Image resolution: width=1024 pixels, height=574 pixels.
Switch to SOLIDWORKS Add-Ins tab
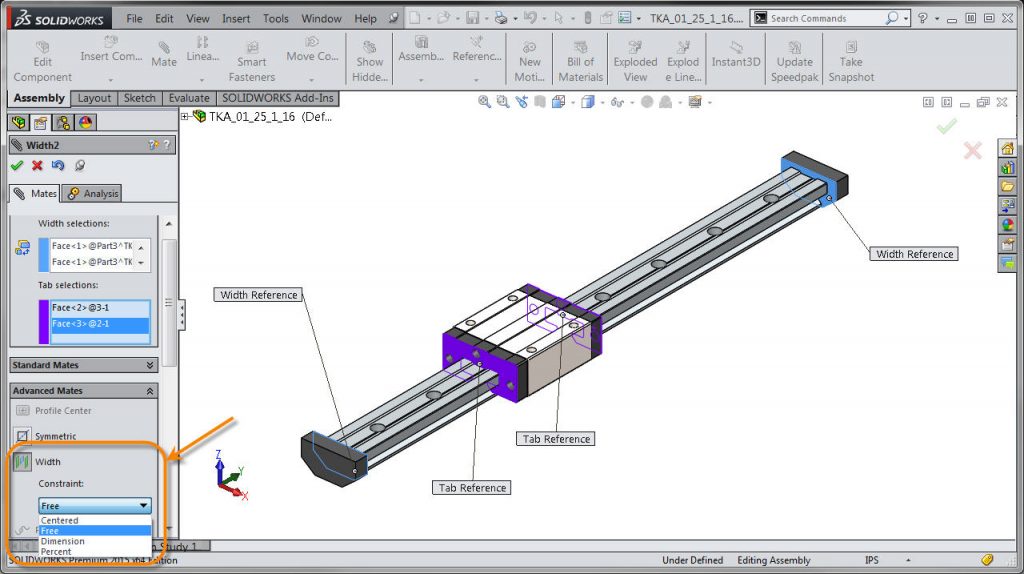coord(278,98)
